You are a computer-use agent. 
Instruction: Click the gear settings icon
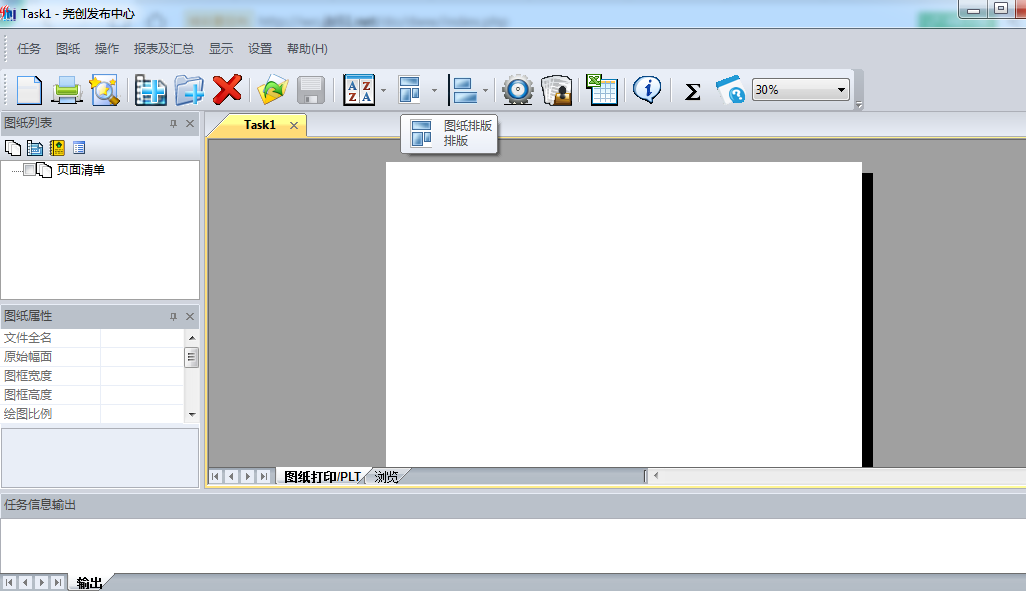pyautogui.click(x=517, y=90)
